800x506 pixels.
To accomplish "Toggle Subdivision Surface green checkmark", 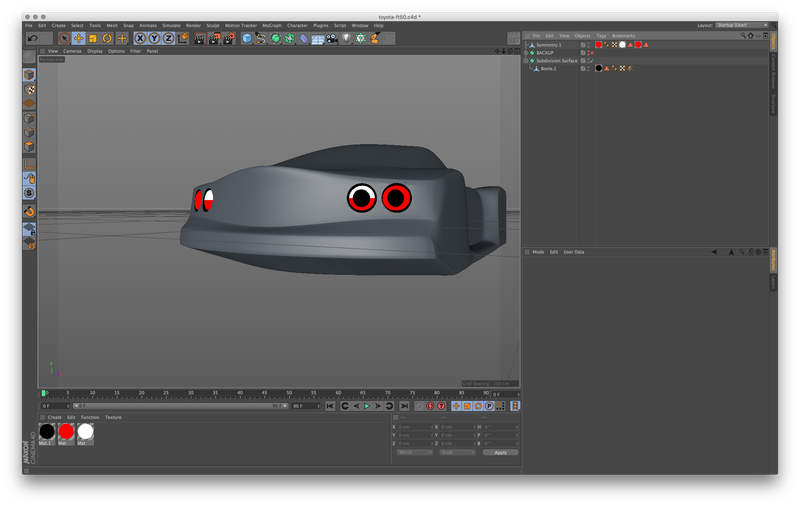I will [x=592, y=61].
